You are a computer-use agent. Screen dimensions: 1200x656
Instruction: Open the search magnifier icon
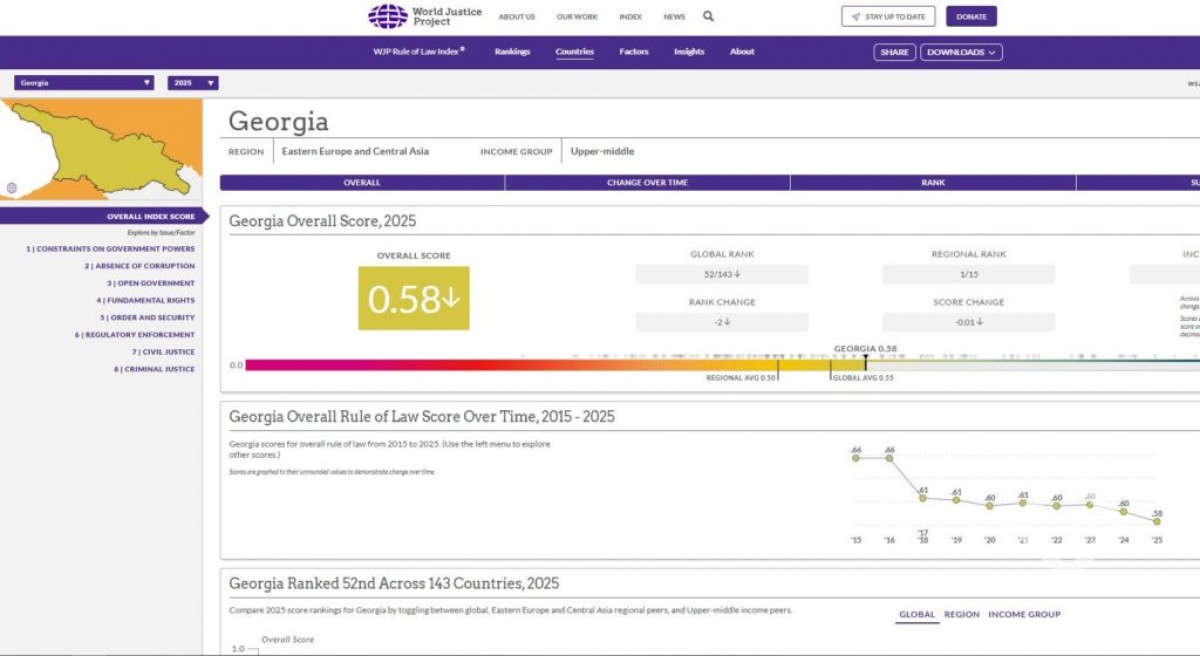(708, 16)
